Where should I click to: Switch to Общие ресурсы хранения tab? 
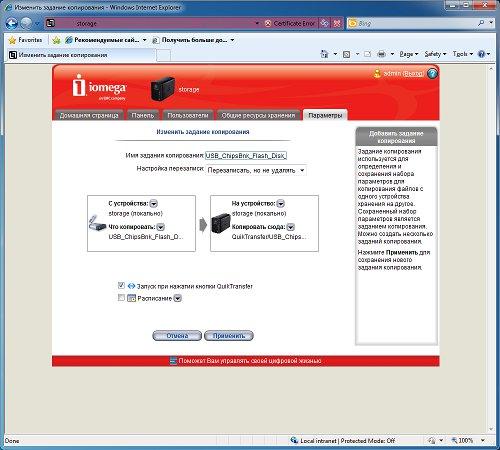point(258,115)
